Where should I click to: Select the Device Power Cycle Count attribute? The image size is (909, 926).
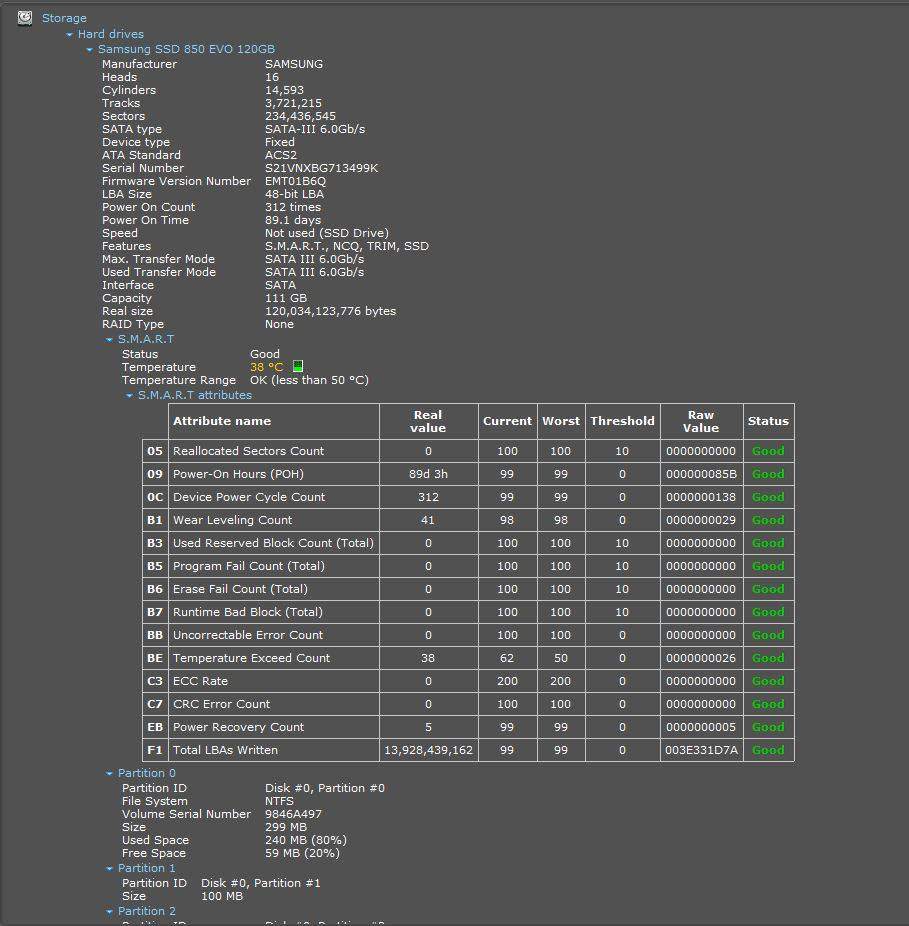pos(249,497)
